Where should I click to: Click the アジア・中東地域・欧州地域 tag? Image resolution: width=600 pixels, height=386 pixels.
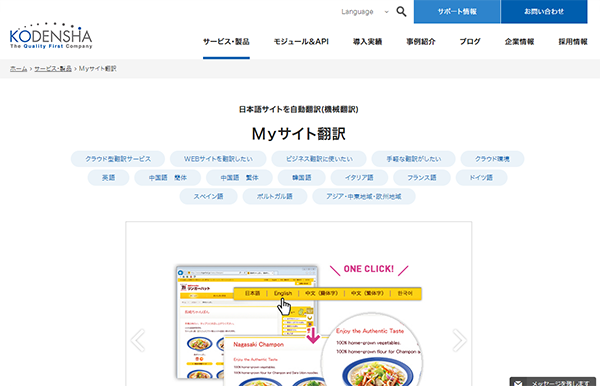click(x=364, y=196)
